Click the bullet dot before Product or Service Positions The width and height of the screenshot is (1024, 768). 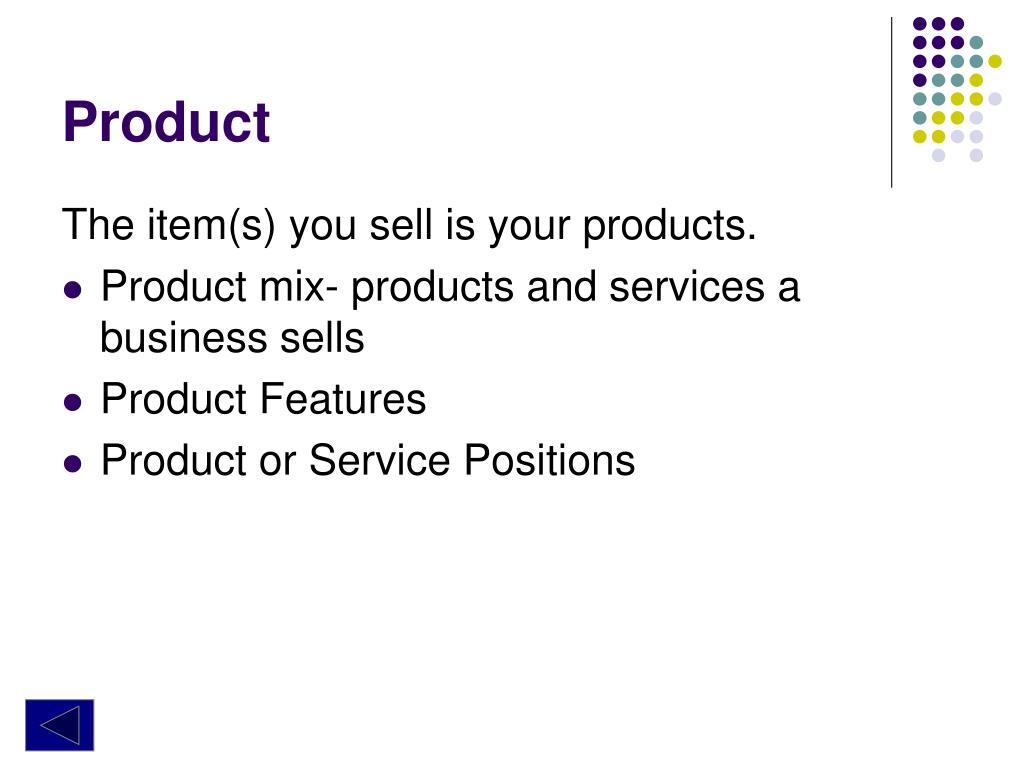[72, 463]
